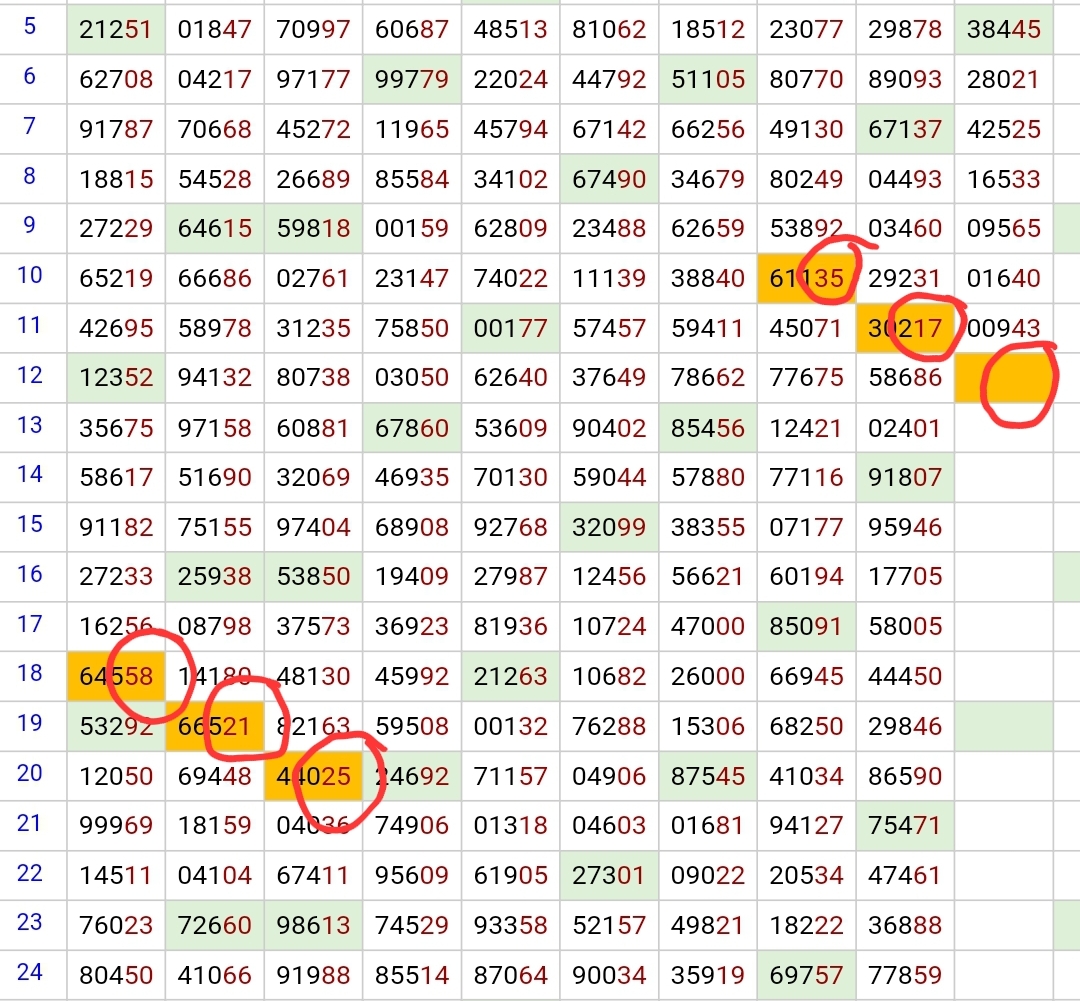
Task: Select the orange cell 66521
Action: point(214,726)
